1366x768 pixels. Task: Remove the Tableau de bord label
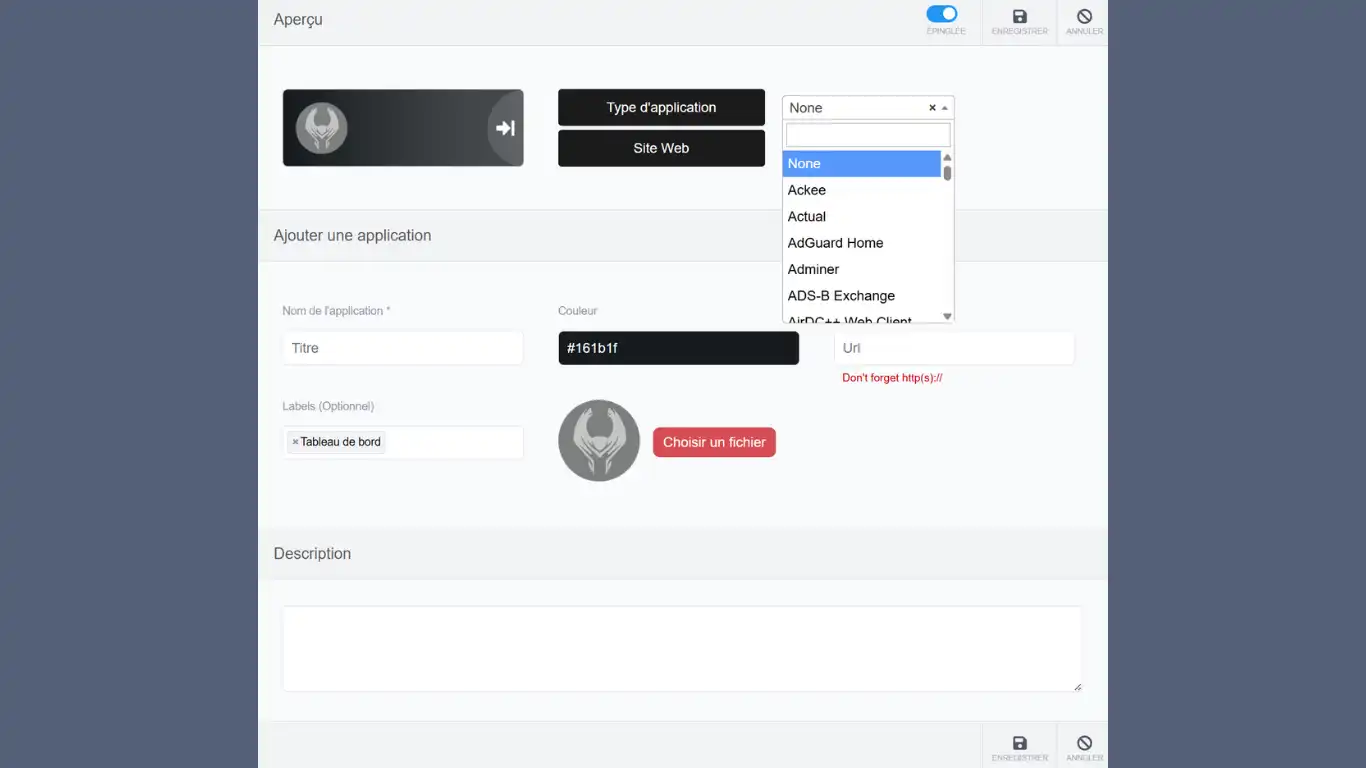tap(294, 441)
